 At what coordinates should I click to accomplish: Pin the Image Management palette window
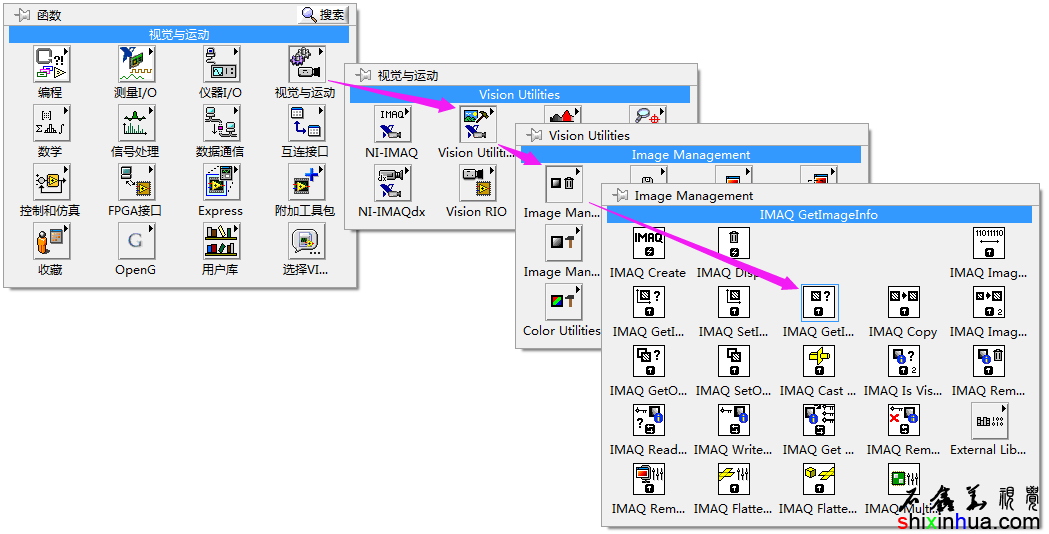pyautogui.click(x=620, y=195)
